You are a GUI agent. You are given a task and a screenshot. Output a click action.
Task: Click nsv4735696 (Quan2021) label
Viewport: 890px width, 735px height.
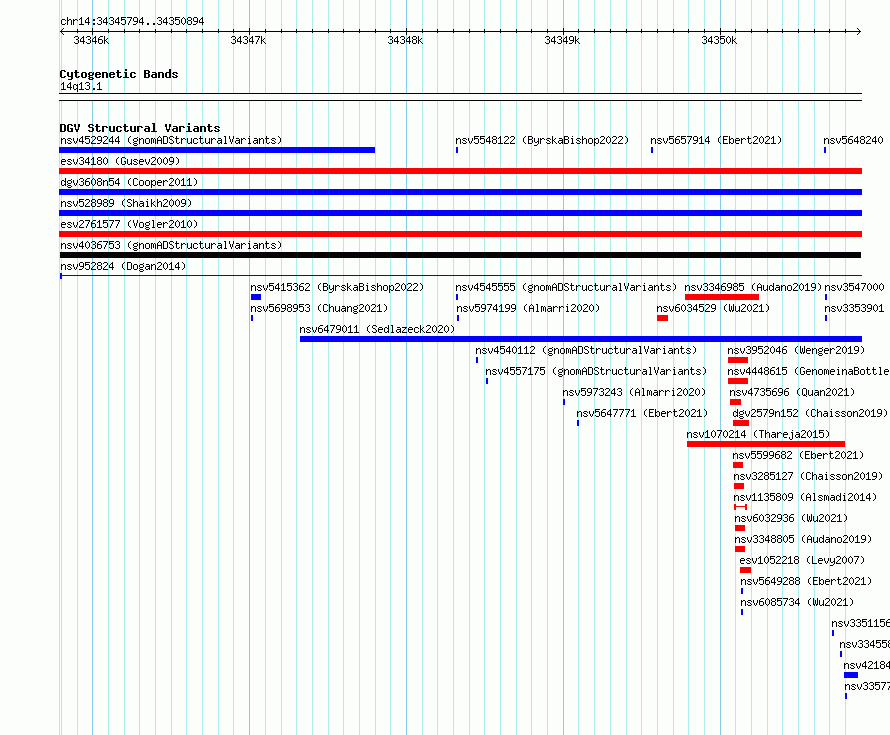coord(792,392)
